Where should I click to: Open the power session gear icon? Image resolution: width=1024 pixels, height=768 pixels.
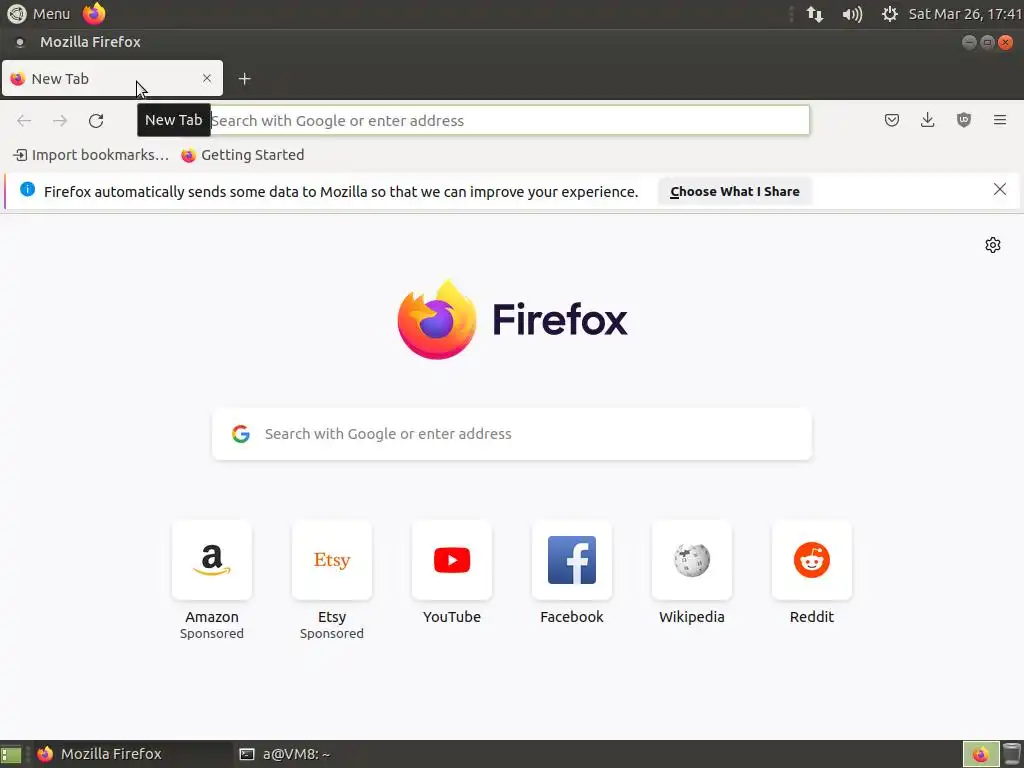pos(889,14)
